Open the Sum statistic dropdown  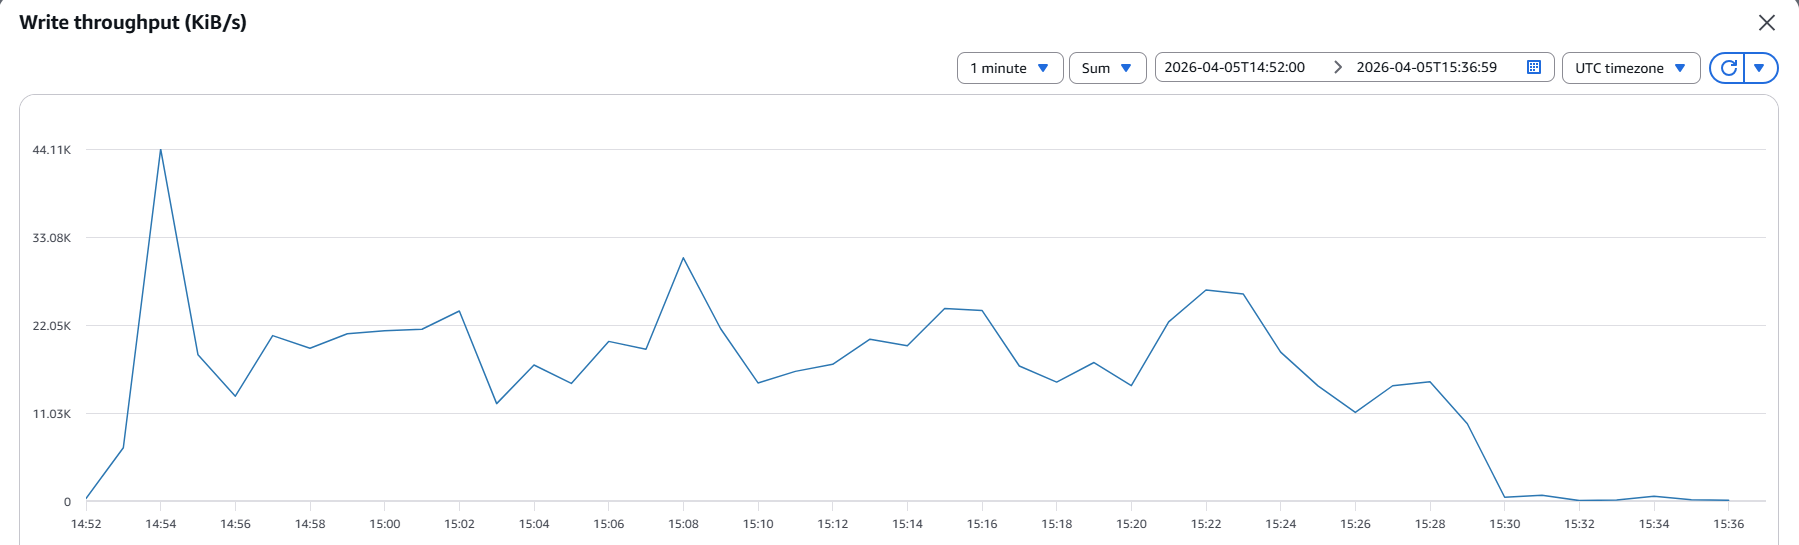[x=1107, y=68]
